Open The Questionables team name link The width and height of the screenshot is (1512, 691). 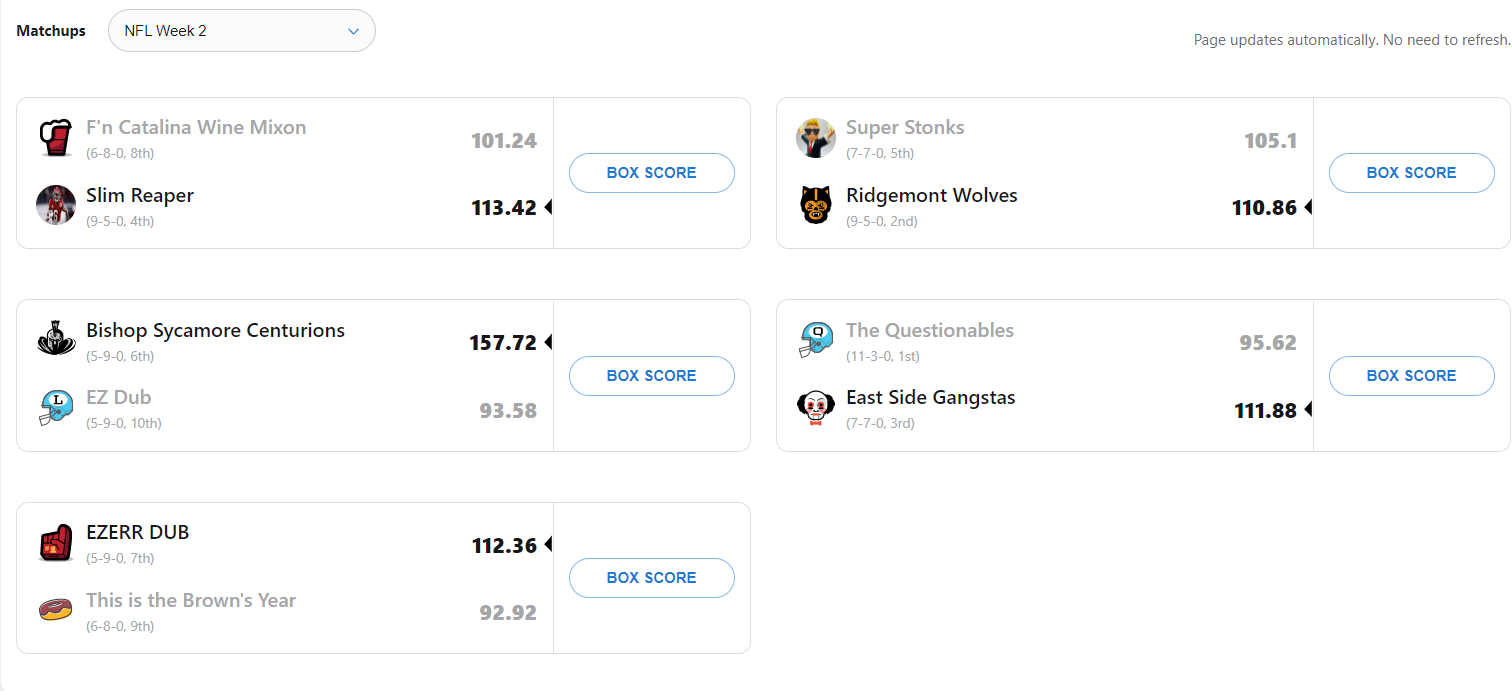pyautogui.click(x=930, y=330)
